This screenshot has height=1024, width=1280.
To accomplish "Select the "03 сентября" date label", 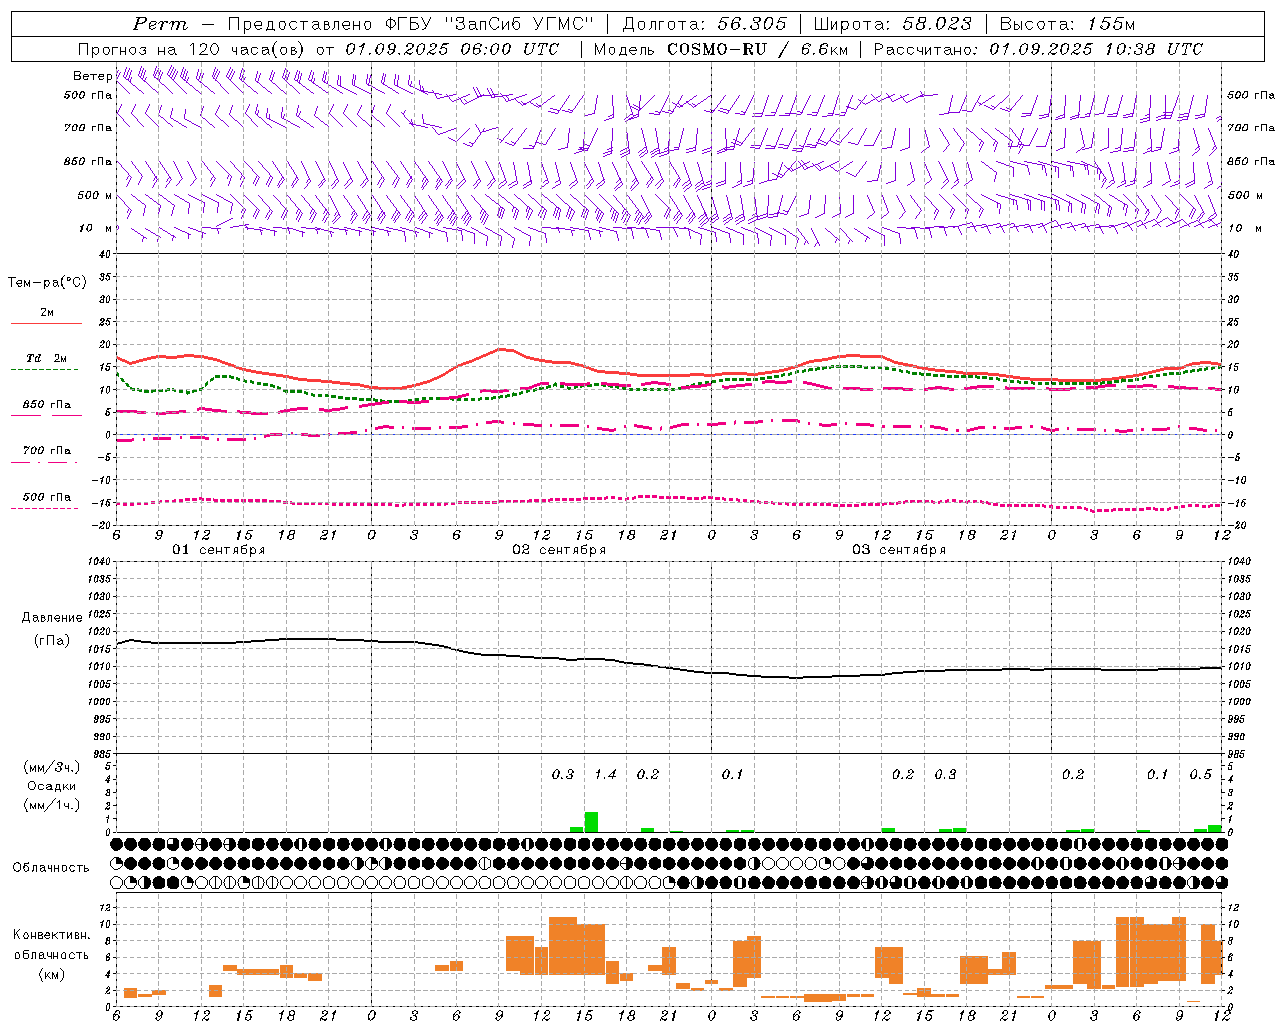I will click(x=899, y=550).
